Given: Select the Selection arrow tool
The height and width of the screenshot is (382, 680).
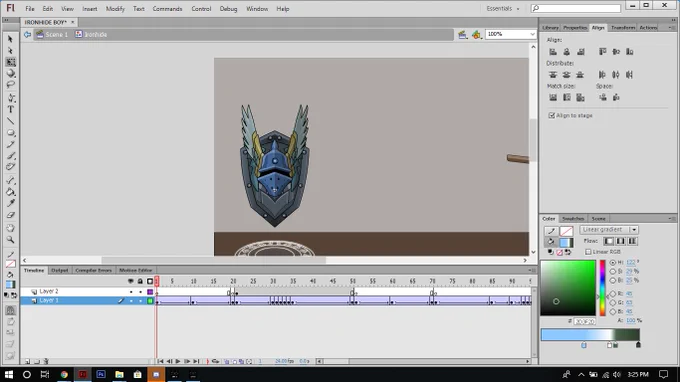Looking at the screenshot, I should [x=10, y=39].
